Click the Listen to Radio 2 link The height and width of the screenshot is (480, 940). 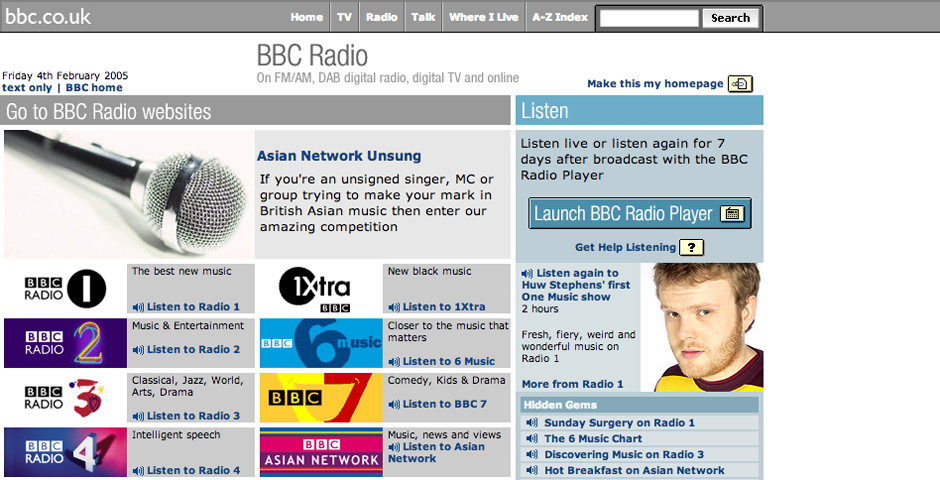(193, 349)
